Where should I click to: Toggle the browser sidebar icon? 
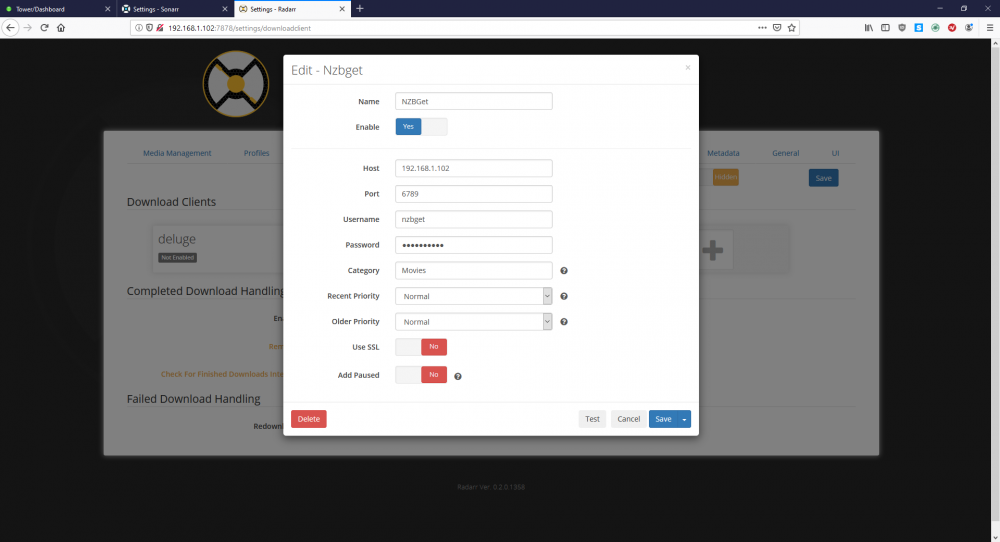point(885,27)
